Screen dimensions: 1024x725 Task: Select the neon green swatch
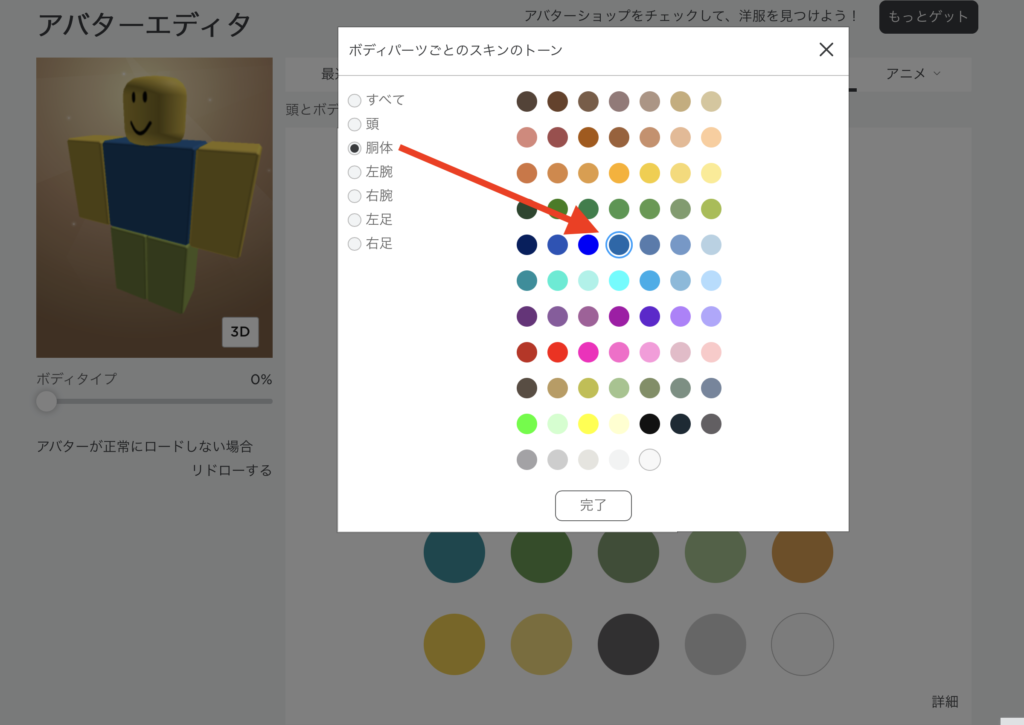[x=527, y=424]
